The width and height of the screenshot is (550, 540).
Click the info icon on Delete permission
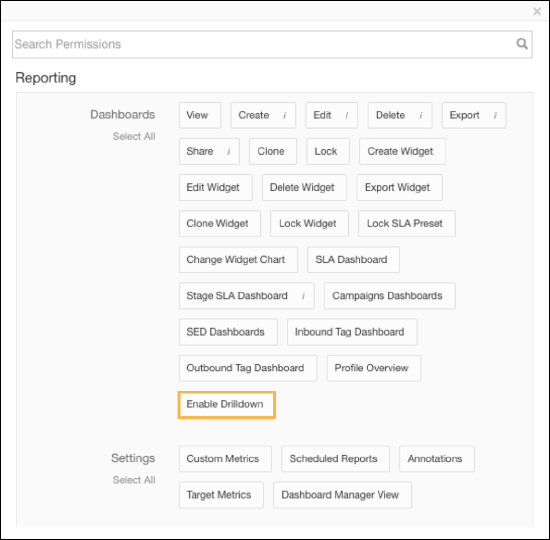click(421, 115)
